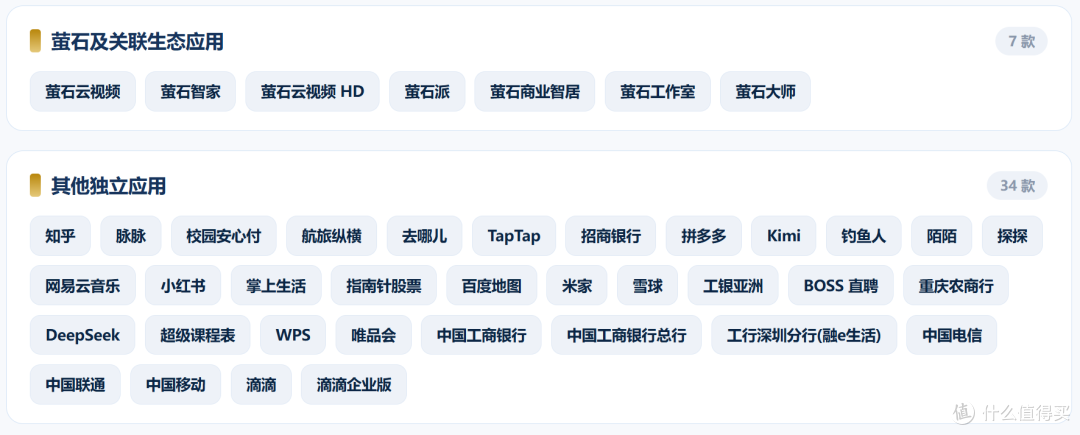Image resolution: width=1080 pixels, height=435 pixels.
Task: Click the 重庆农商行 chip
Action: tap(956, 286)
